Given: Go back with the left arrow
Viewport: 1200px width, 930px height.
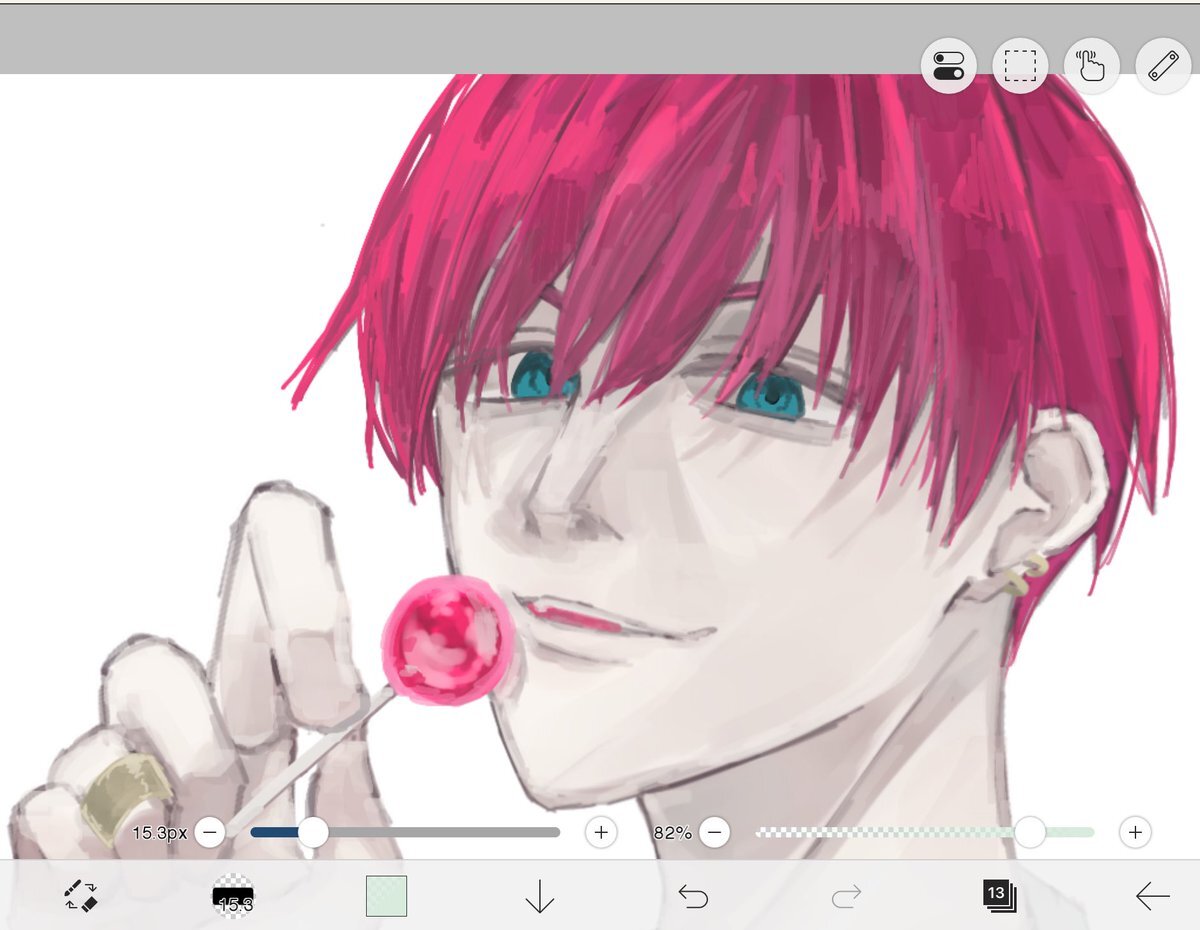Looking at the screenshot, I should [1152, 896].
